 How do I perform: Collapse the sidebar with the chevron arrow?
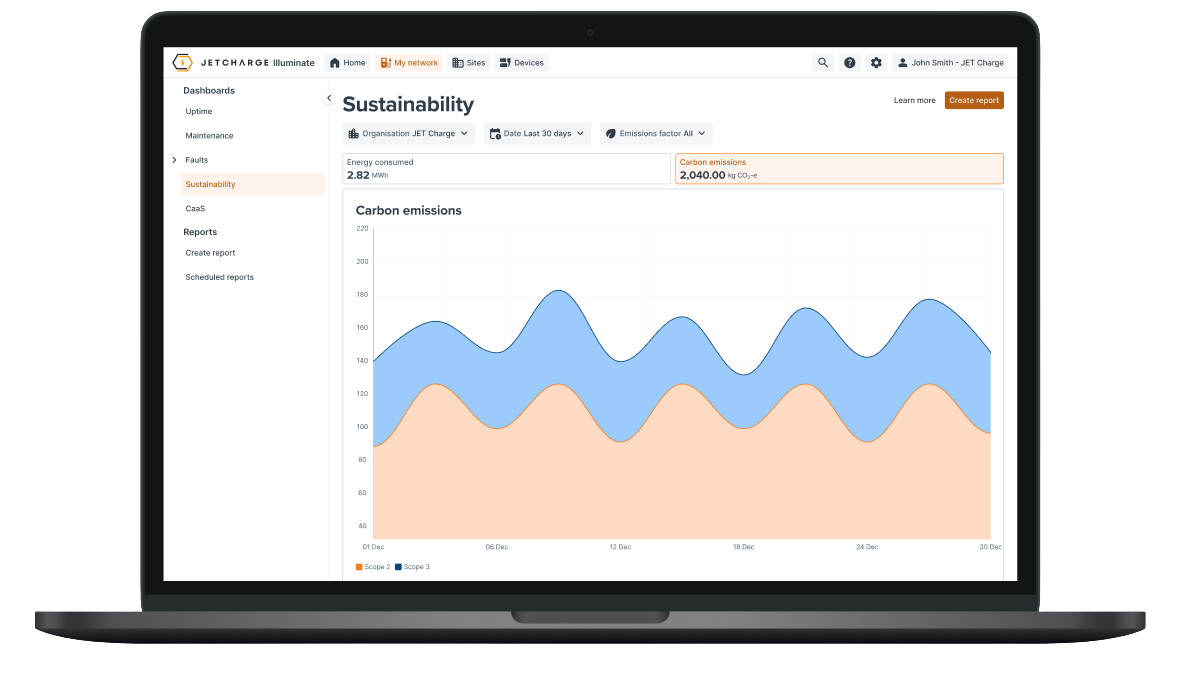[x=329, y=98]
